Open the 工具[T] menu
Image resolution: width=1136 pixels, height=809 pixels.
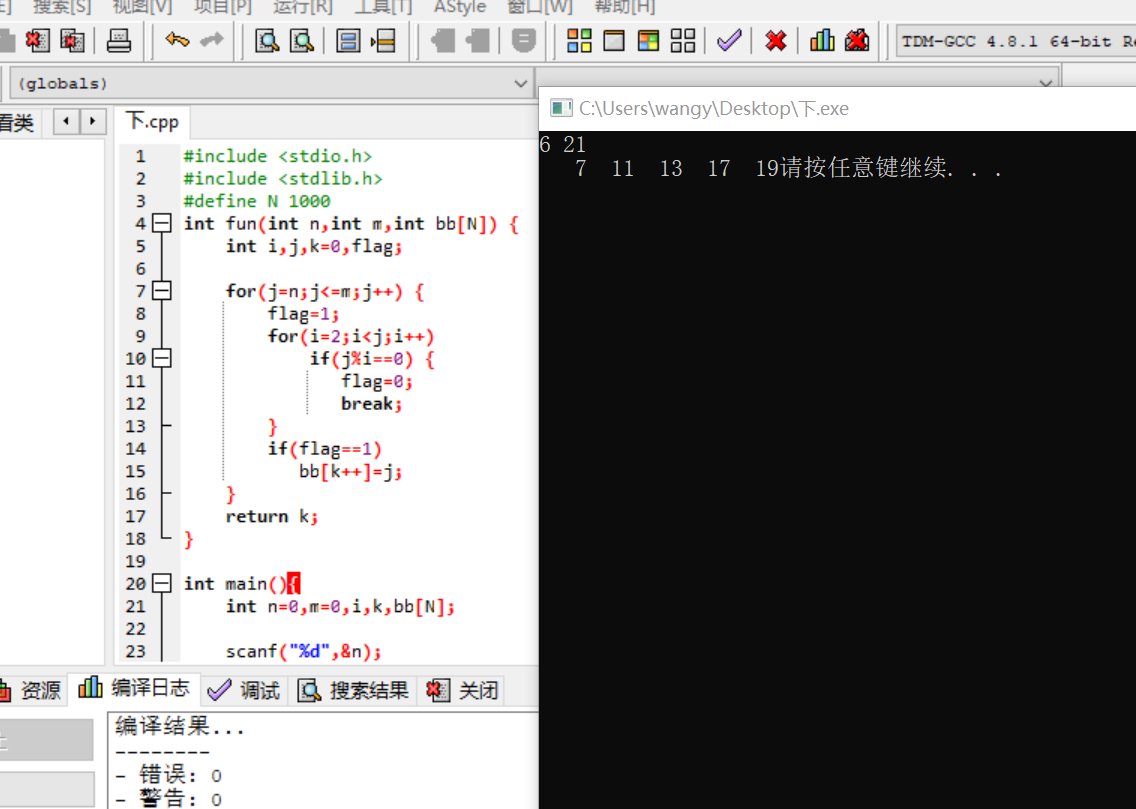point(383,7)
